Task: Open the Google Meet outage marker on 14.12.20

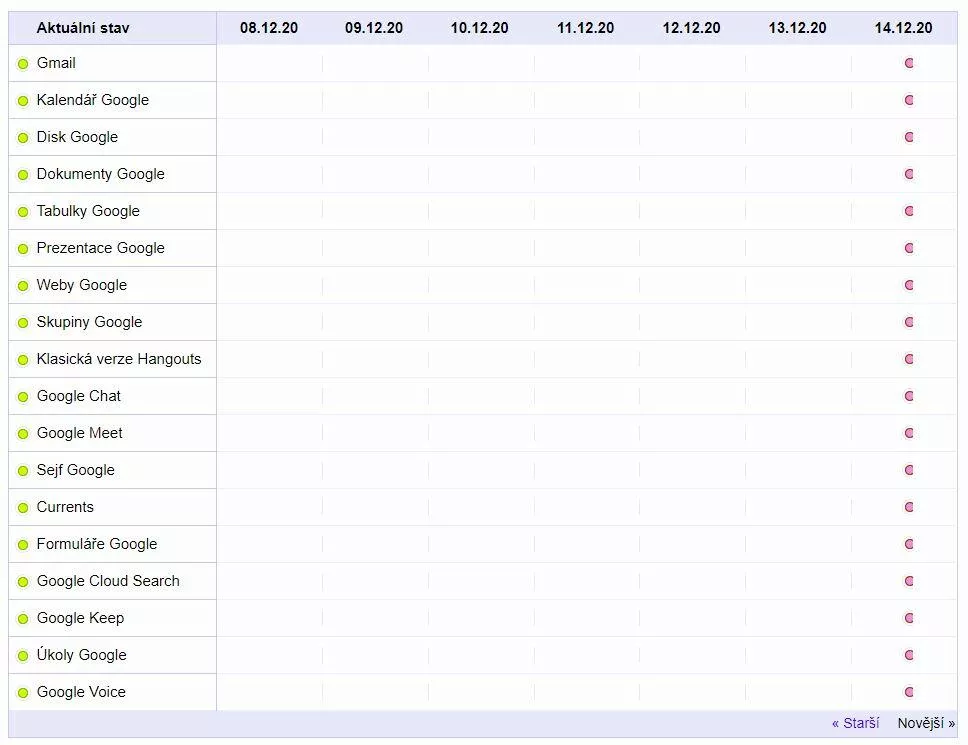Action: click(x=909, y=433)
